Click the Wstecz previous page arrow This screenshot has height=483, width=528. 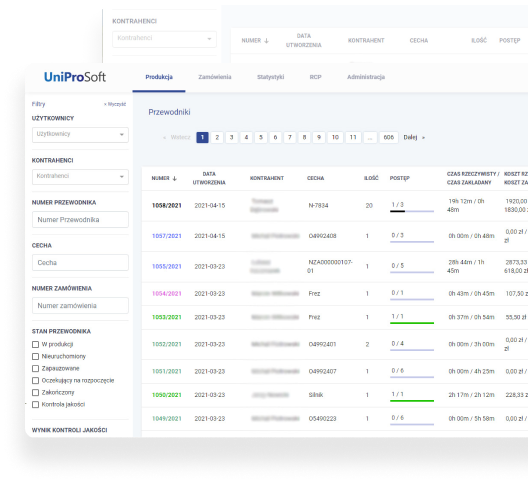[x=164, y=137]
